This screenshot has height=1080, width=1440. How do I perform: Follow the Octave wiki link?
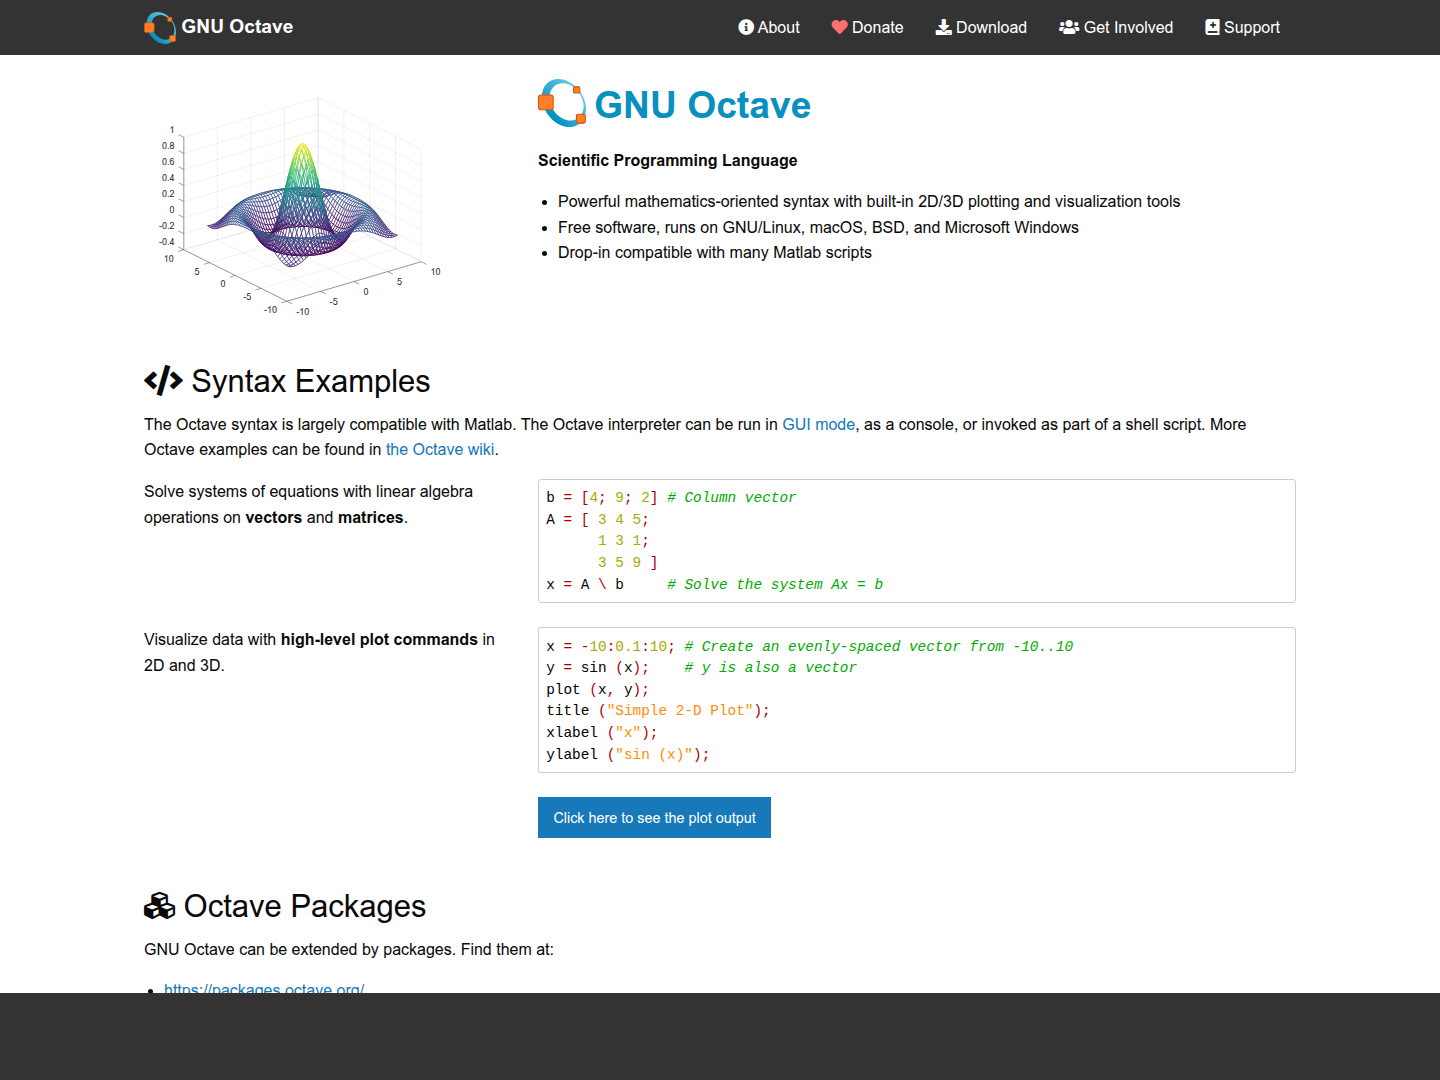pyautogui.click(x=440, y=449)
